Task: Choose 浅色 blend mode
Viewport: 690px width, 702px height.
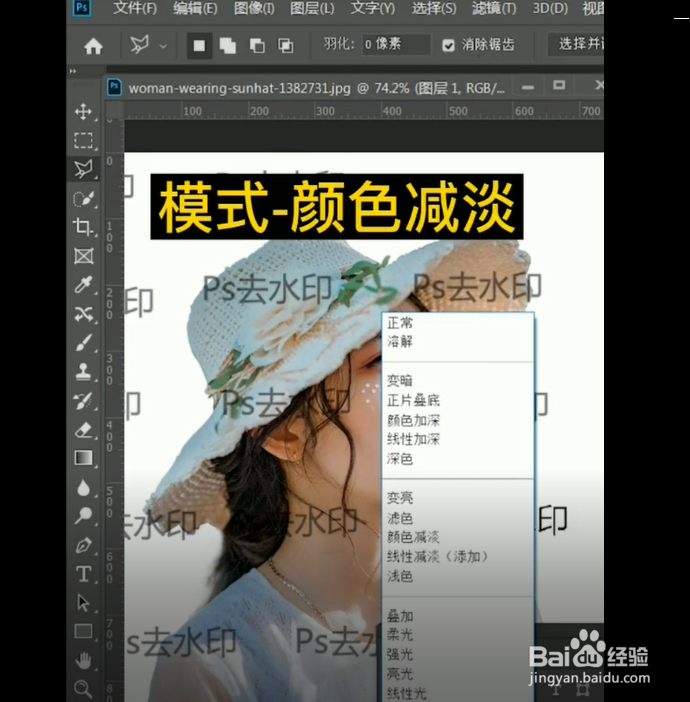Action: pos(400,576)
